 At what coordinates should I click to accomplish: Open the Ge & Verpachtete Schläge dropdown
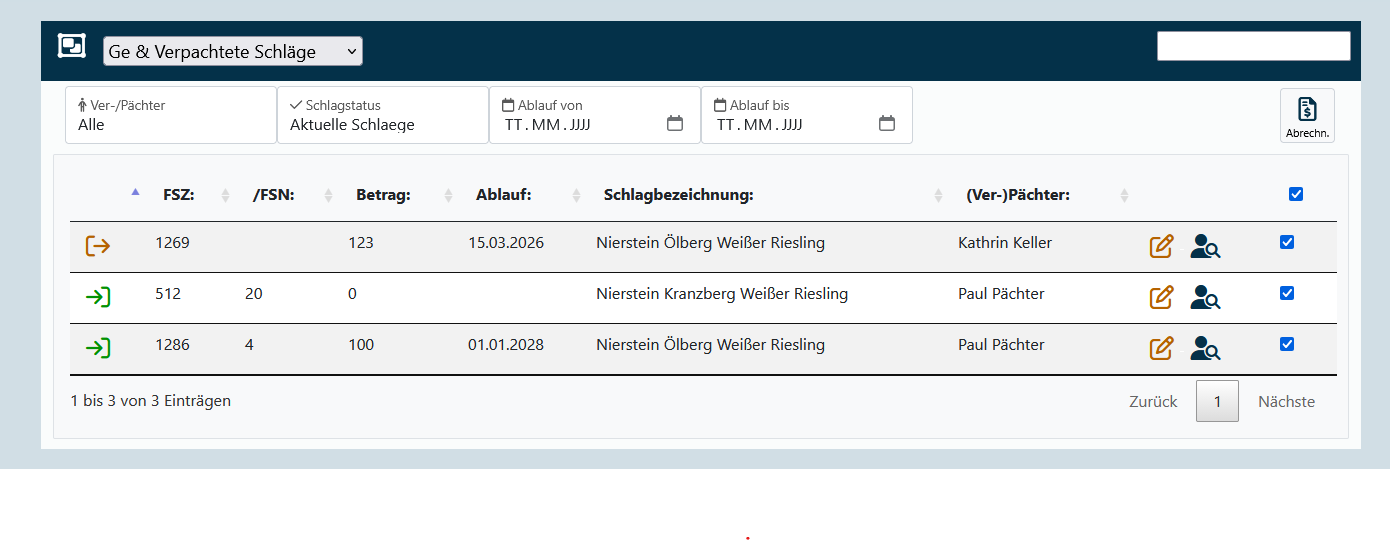[x=232, y=52]
